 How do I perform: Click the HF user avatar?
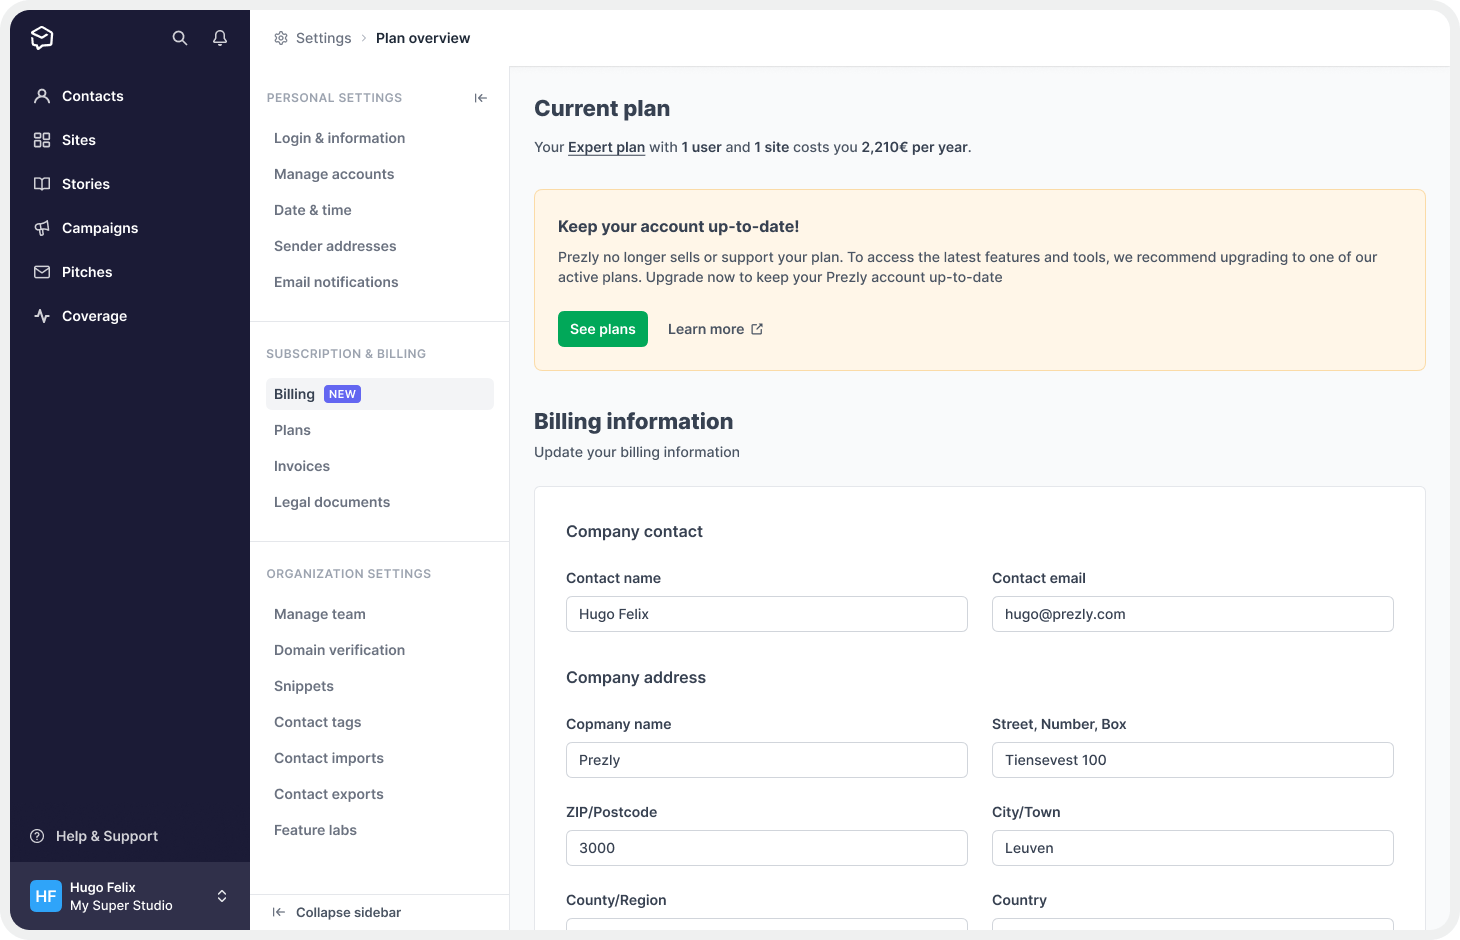[46, 896]
